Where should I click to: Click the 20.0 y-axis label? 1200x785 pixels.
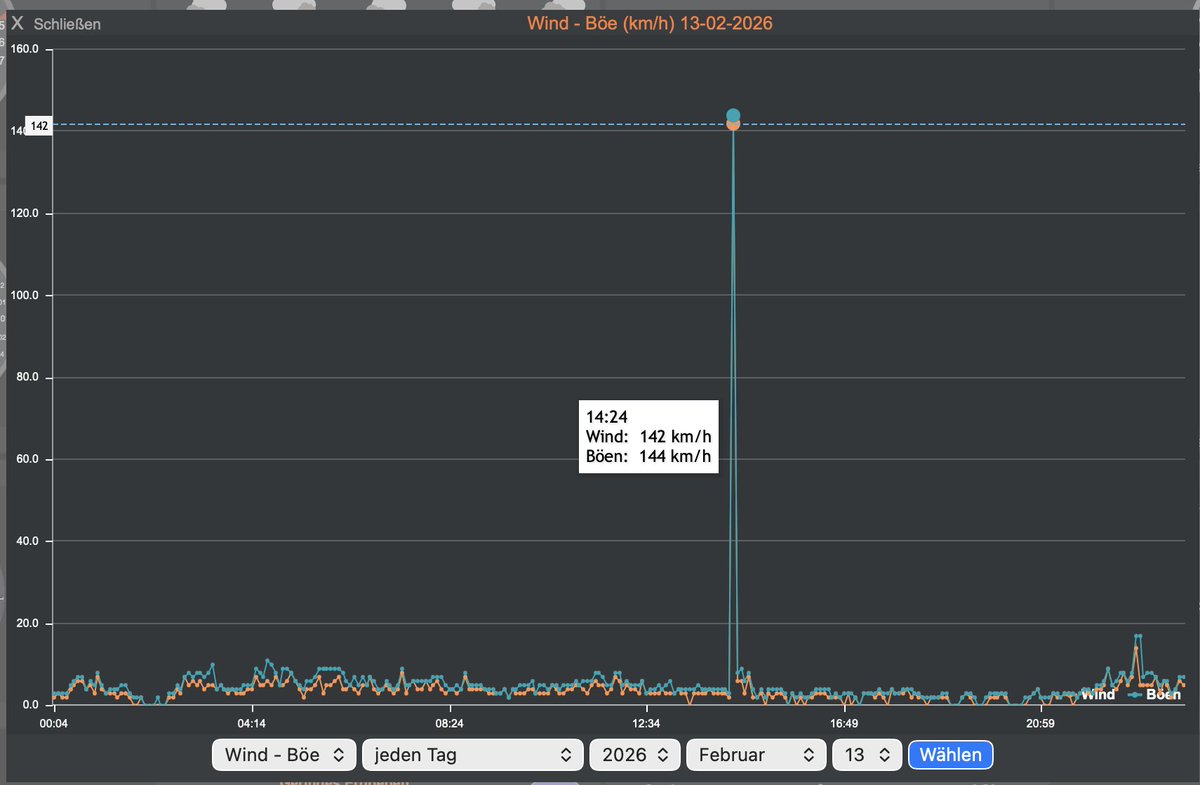[x=27, y=623]
